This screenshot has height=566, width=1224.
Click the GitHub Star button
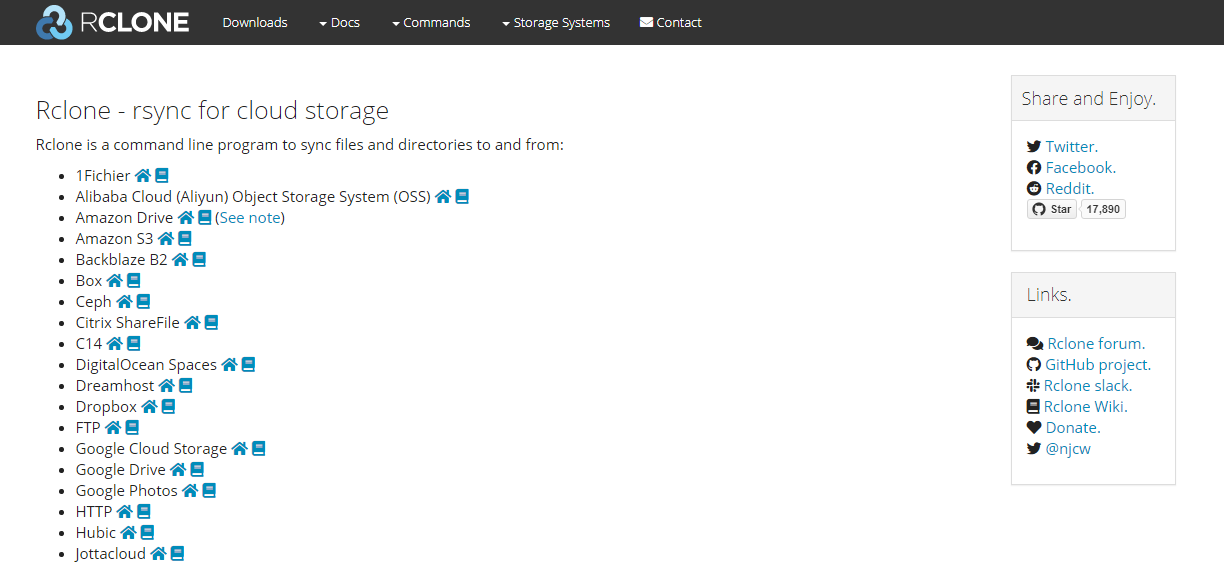pos(1052,209)
